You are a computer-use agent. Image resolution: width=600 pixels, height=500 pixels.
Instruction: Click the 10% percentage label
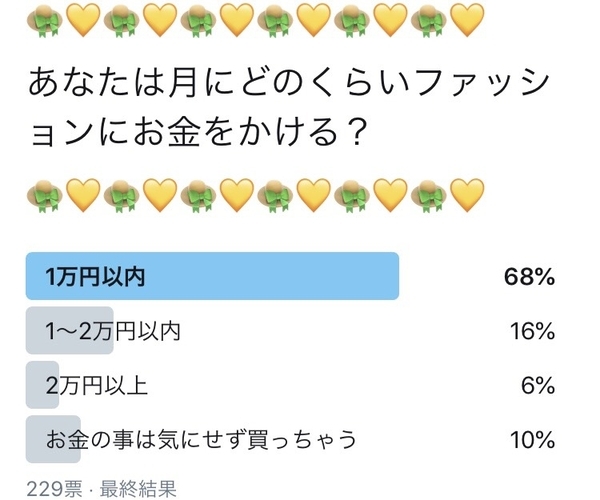[531, 439]
